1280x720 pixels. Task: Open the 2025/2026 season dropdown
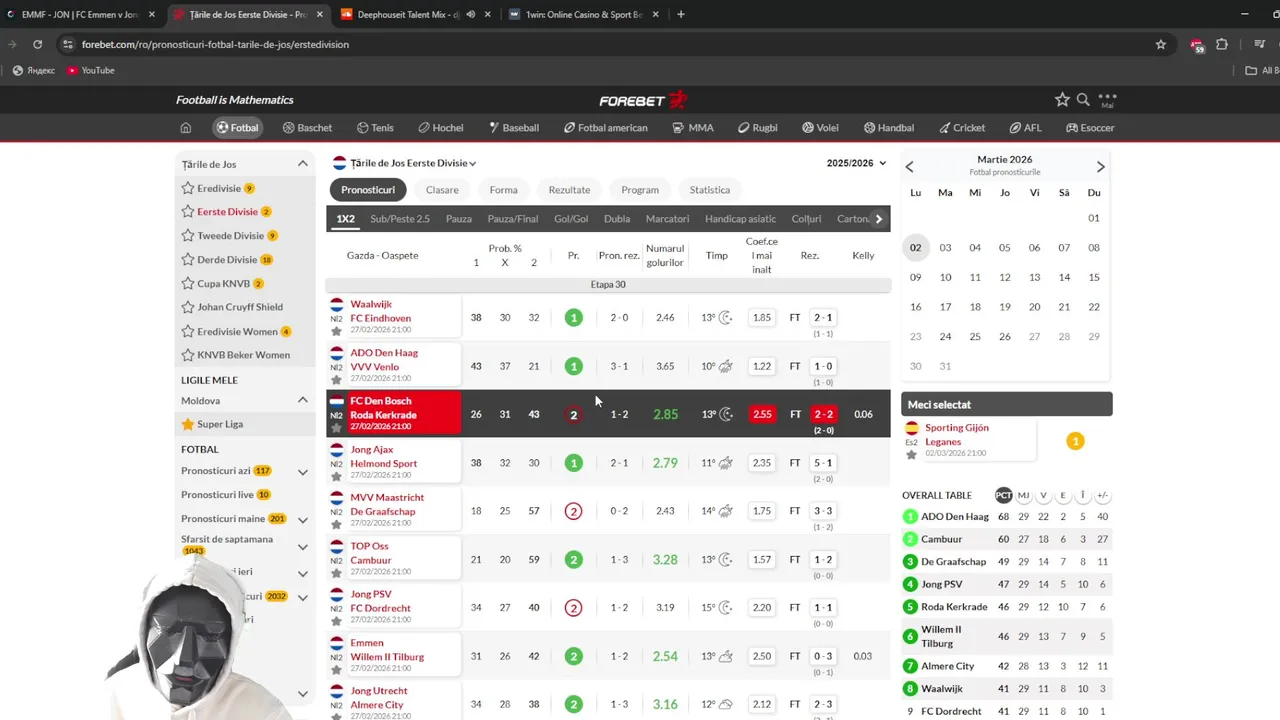click(x=856, y=163)
